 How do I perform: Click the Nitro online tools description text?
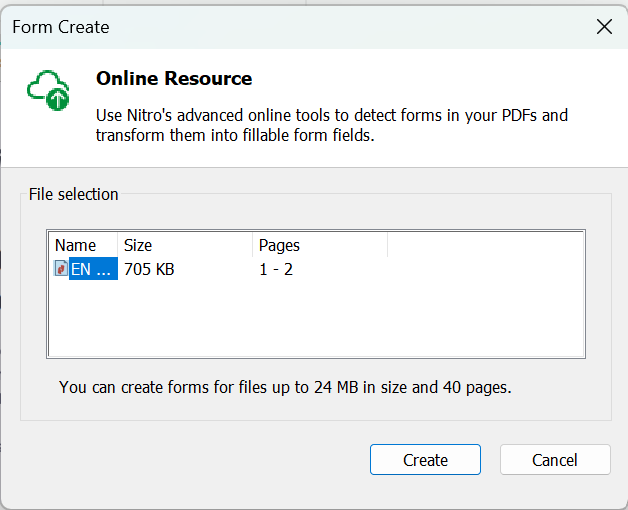tap(332, 125)
